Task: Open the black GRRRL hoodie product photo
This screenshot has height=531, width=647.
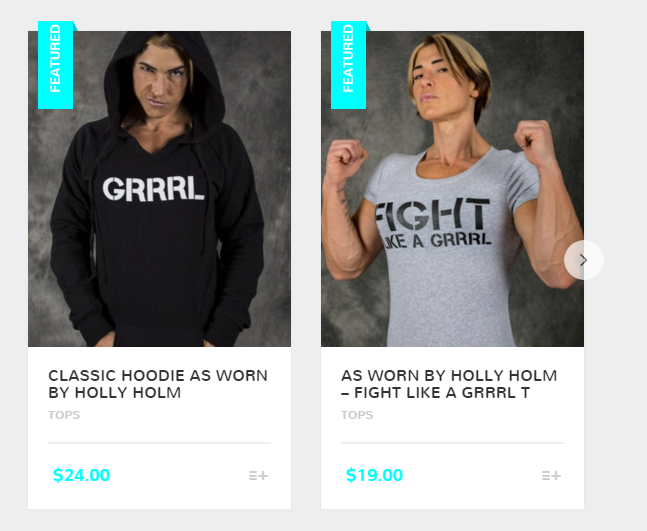Action: point(159,189)
